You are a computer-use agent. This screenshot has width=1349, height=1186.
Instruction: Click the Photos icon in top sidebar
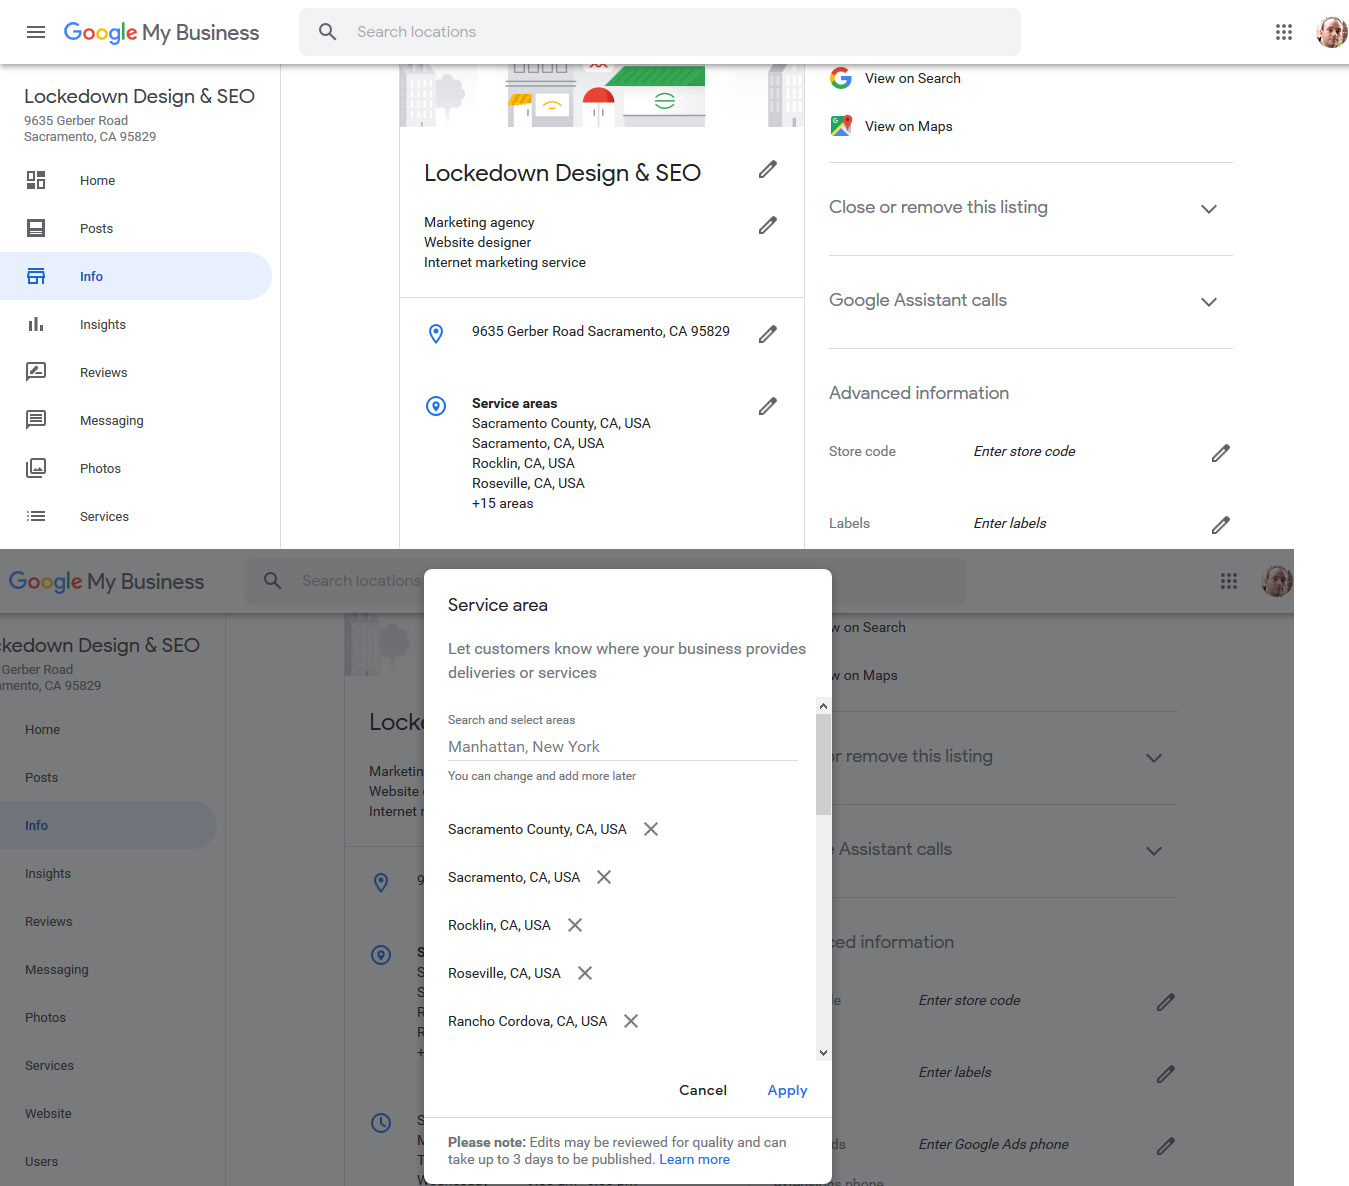point(36,468)
